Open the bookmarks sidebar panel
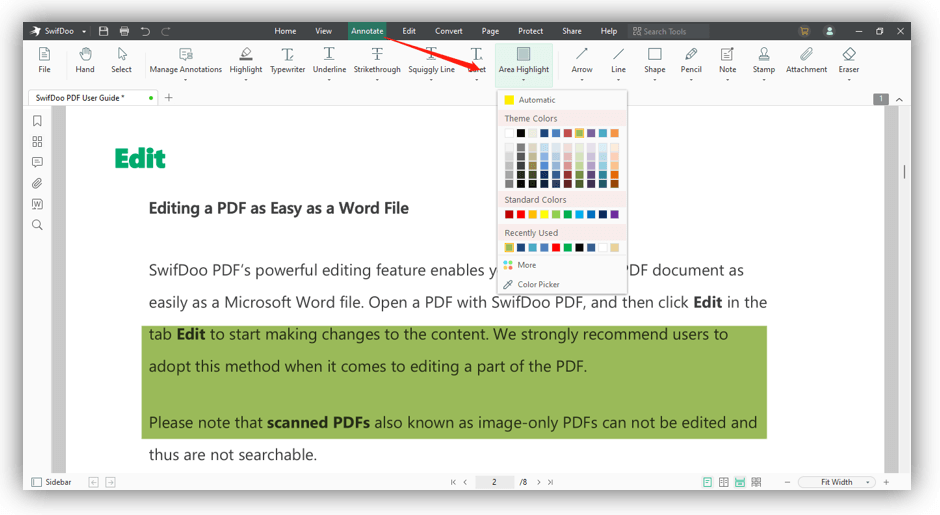The height and width of the screenshot is (515, 940). coord(37,121)
